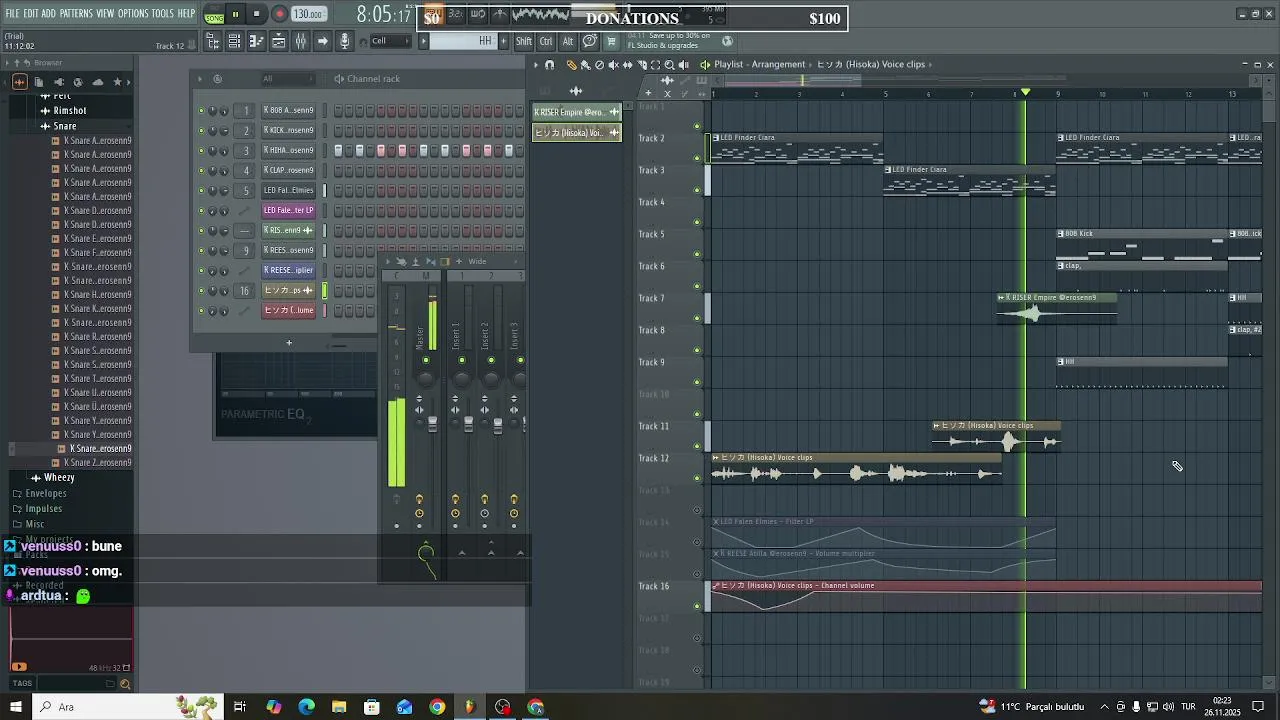Toggle first step of HIHA channel row

tap(338, 151)
